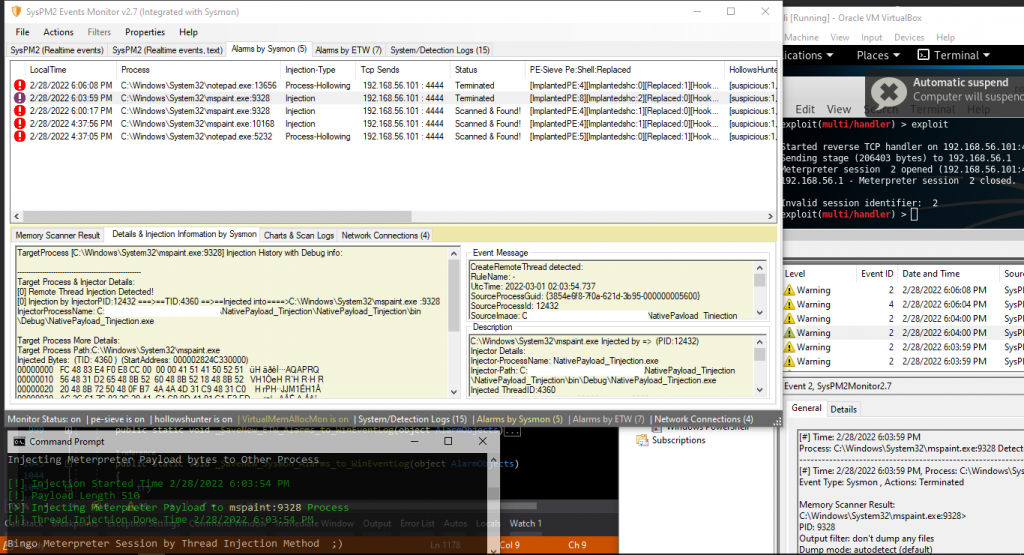Click System/Detection Logs (15) status bar link
This screenshot has height=555, width=1024.
[412, 419]
